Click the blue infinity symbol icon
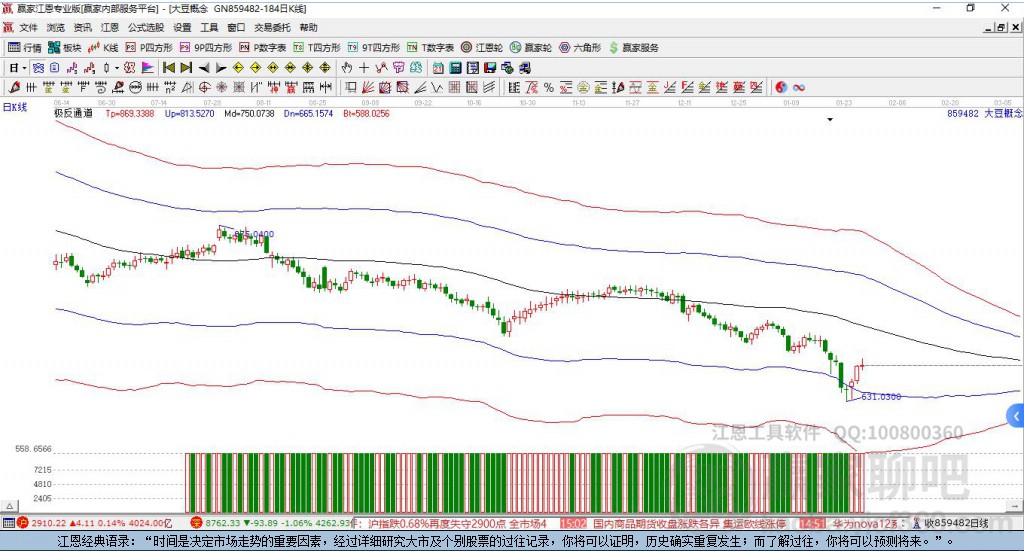 (799, 87)
